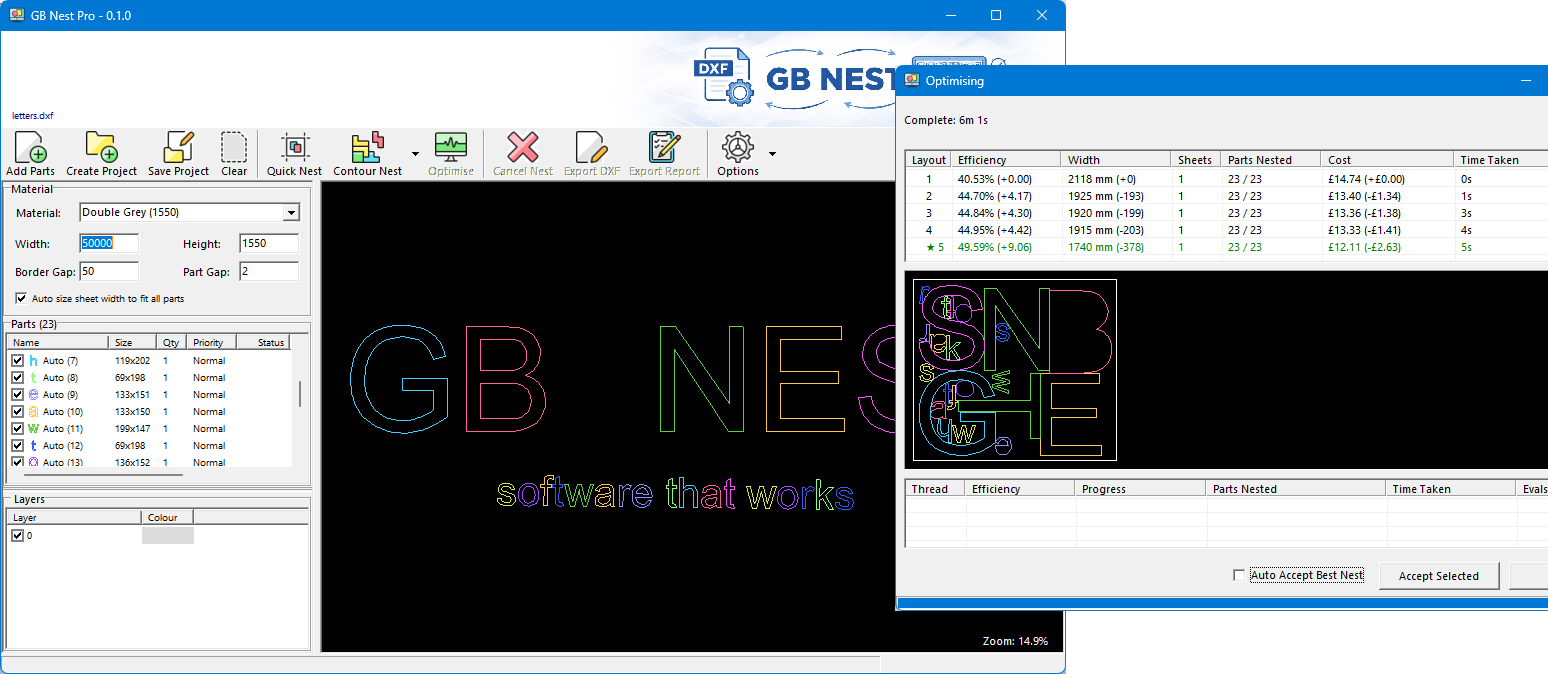Viewport: 1548px width, 678px height.
Task: Click the nested layout preview thumbnail
Action: click(x=1015, y=370)
